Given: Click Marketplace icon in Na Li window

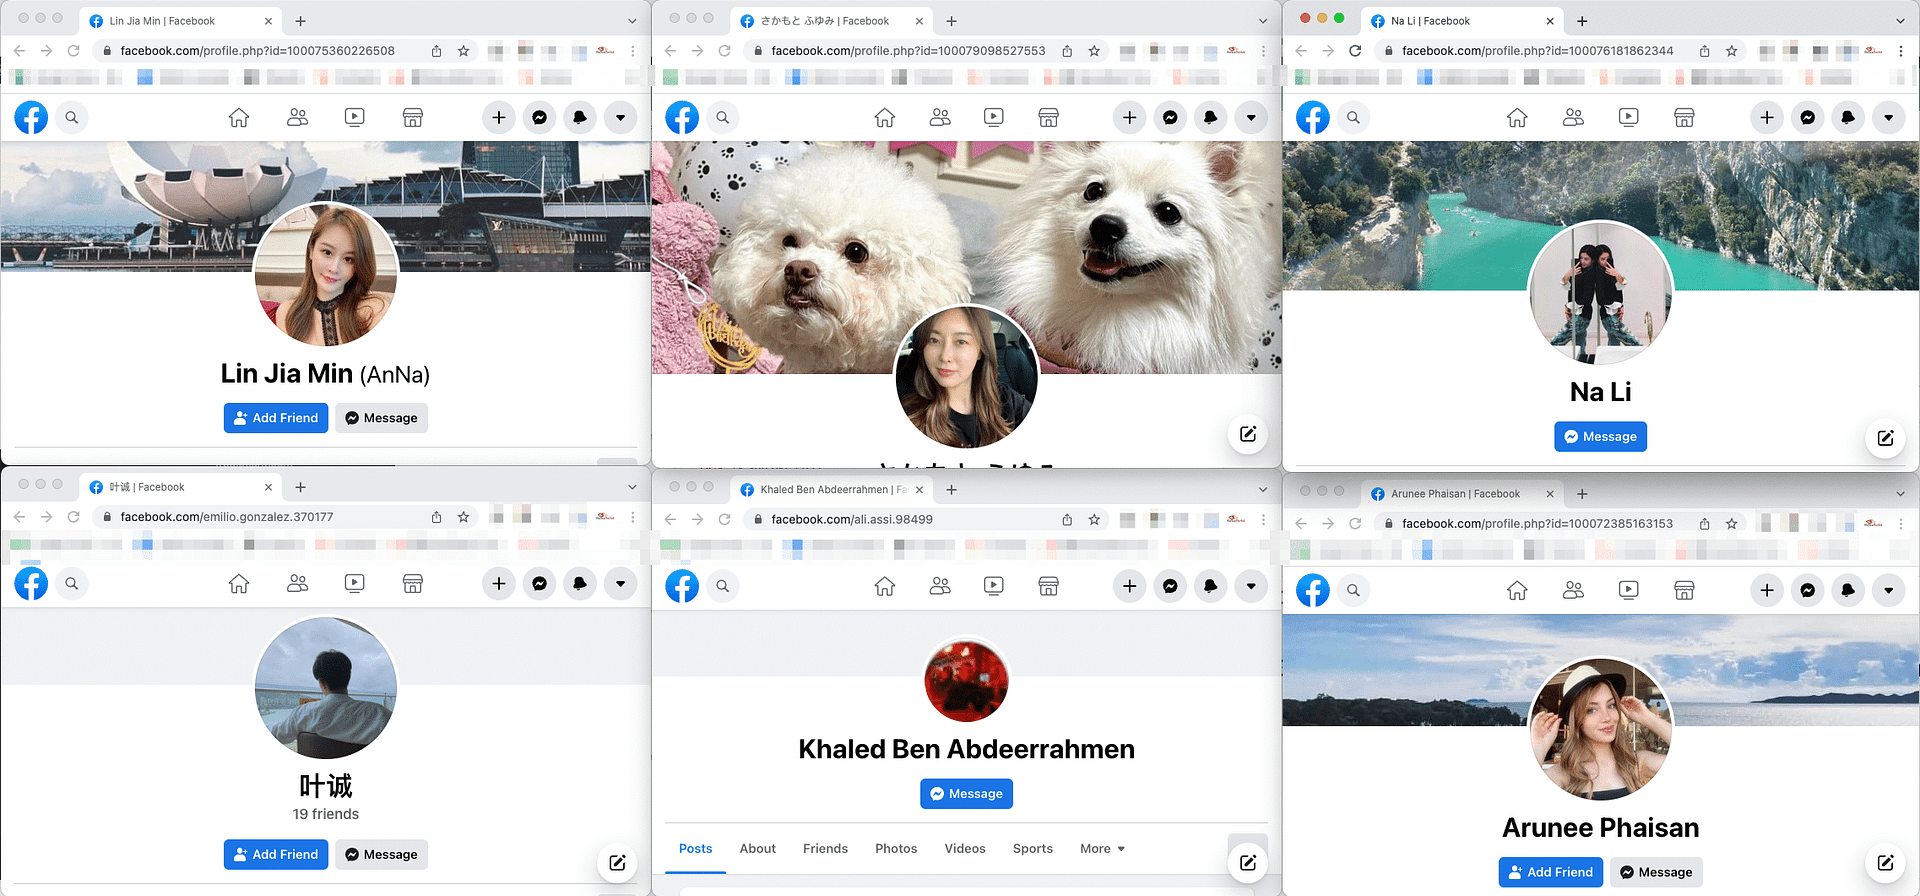Looking at the screenshot, I should pos(1684,118).
